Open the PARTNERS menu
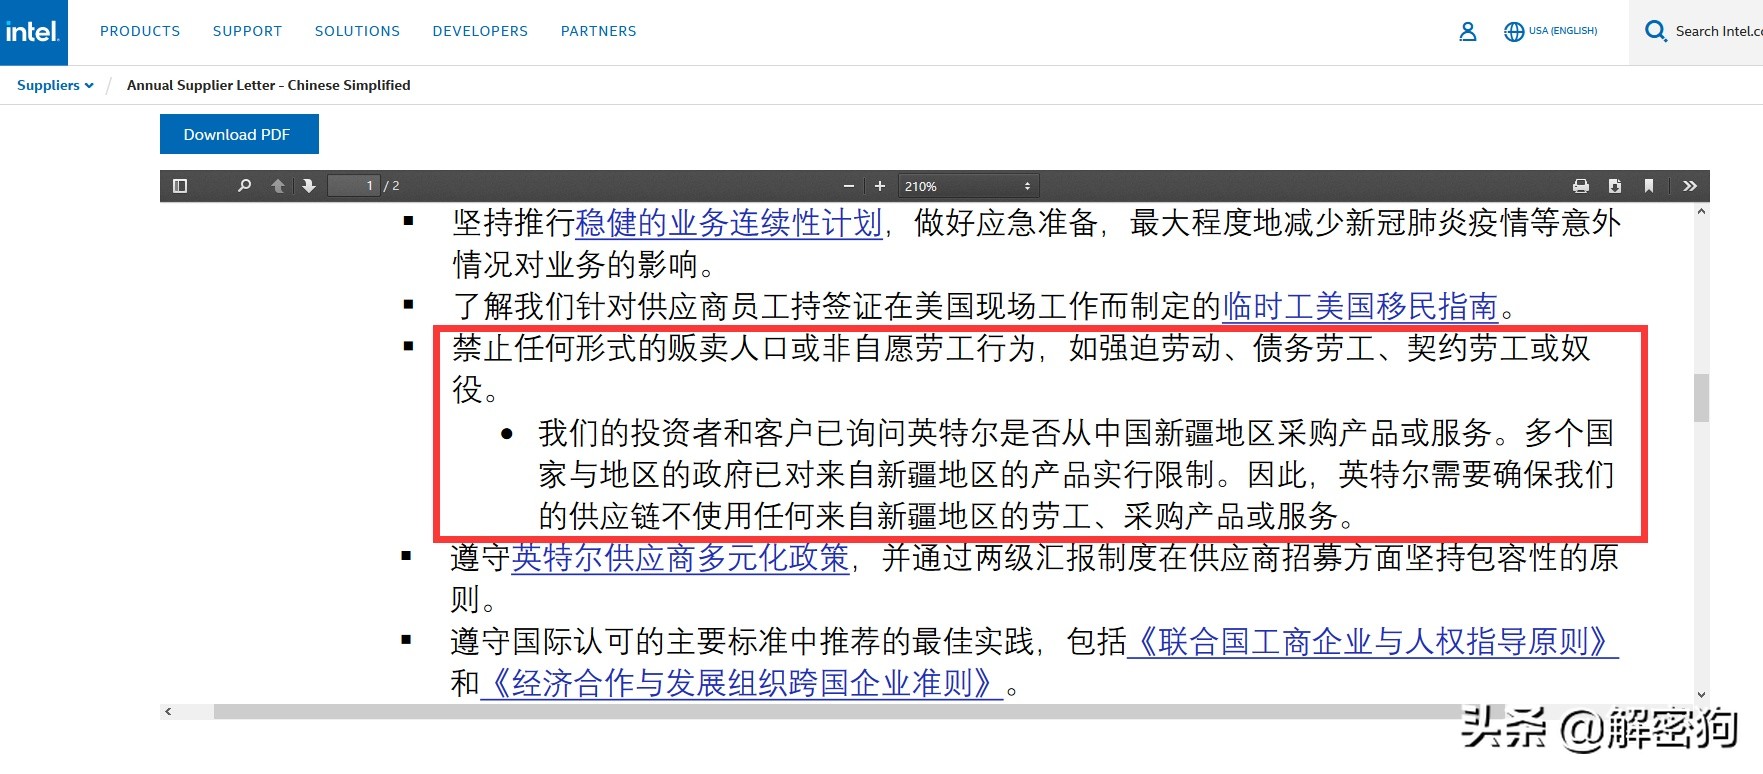 (598, 31)
